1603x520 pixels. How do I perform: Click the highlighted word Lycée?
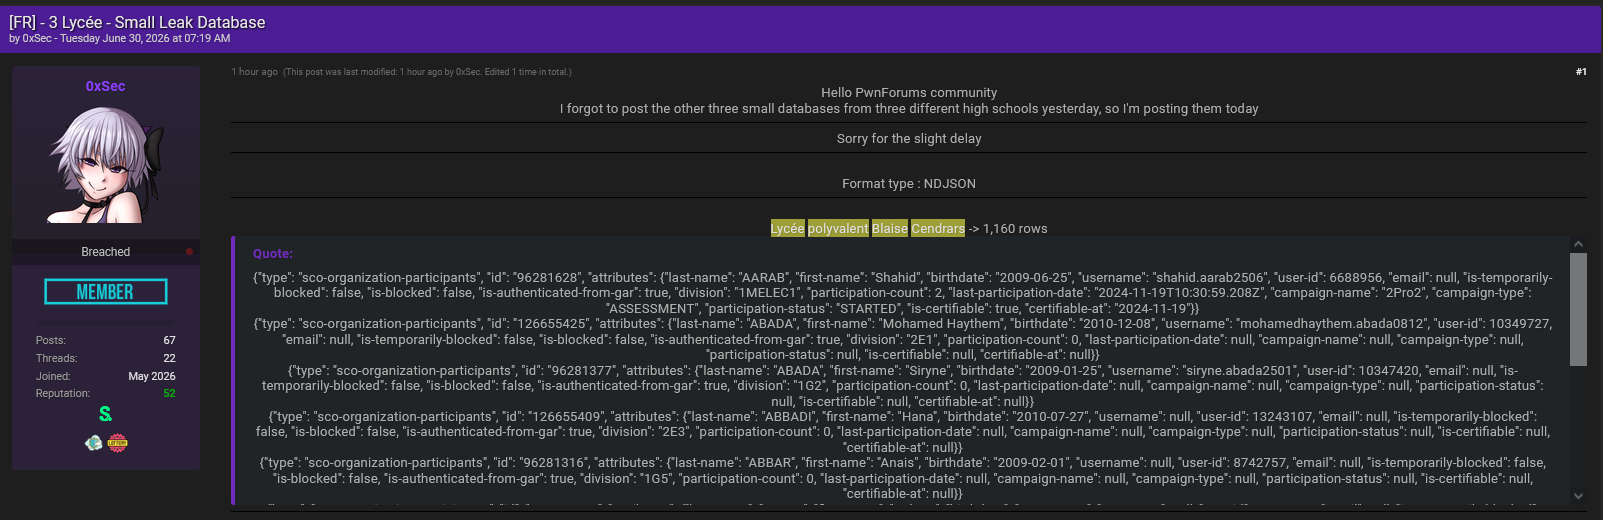coord(788,229)
